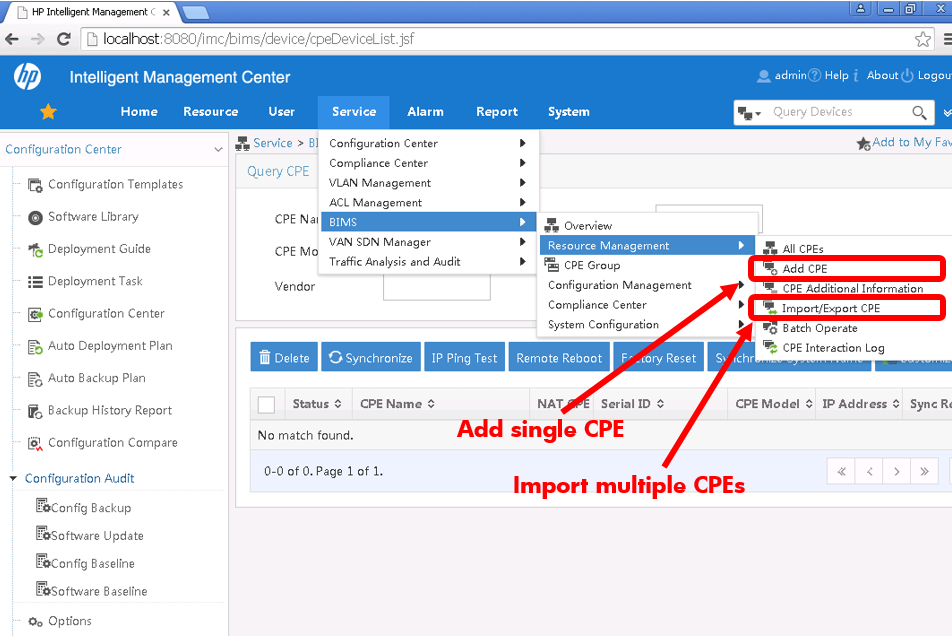Open CPE Additional Information menu item

[852, 288]
